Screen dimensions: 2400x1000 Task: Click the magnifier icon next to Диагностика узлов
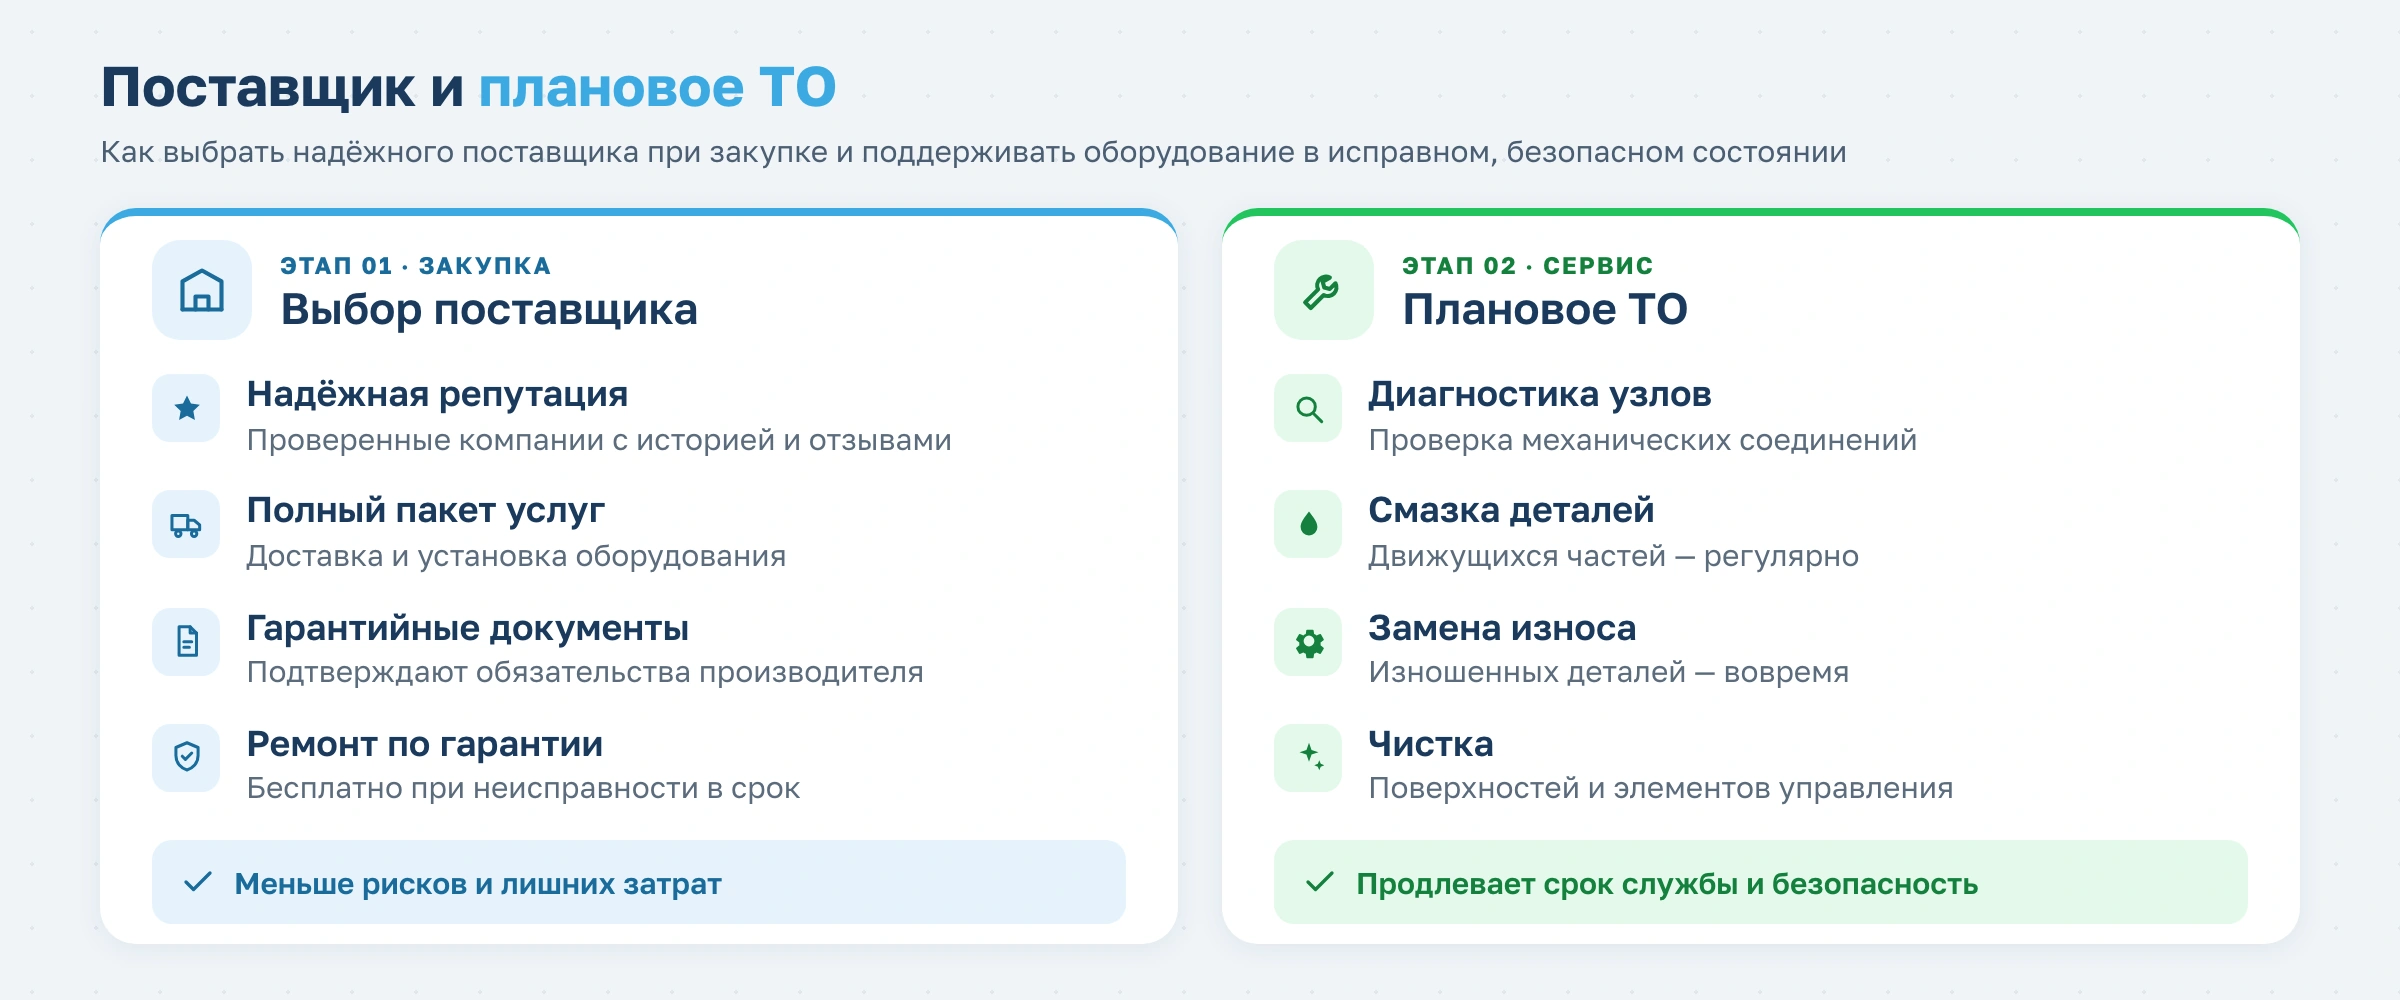coord(1308,408)
